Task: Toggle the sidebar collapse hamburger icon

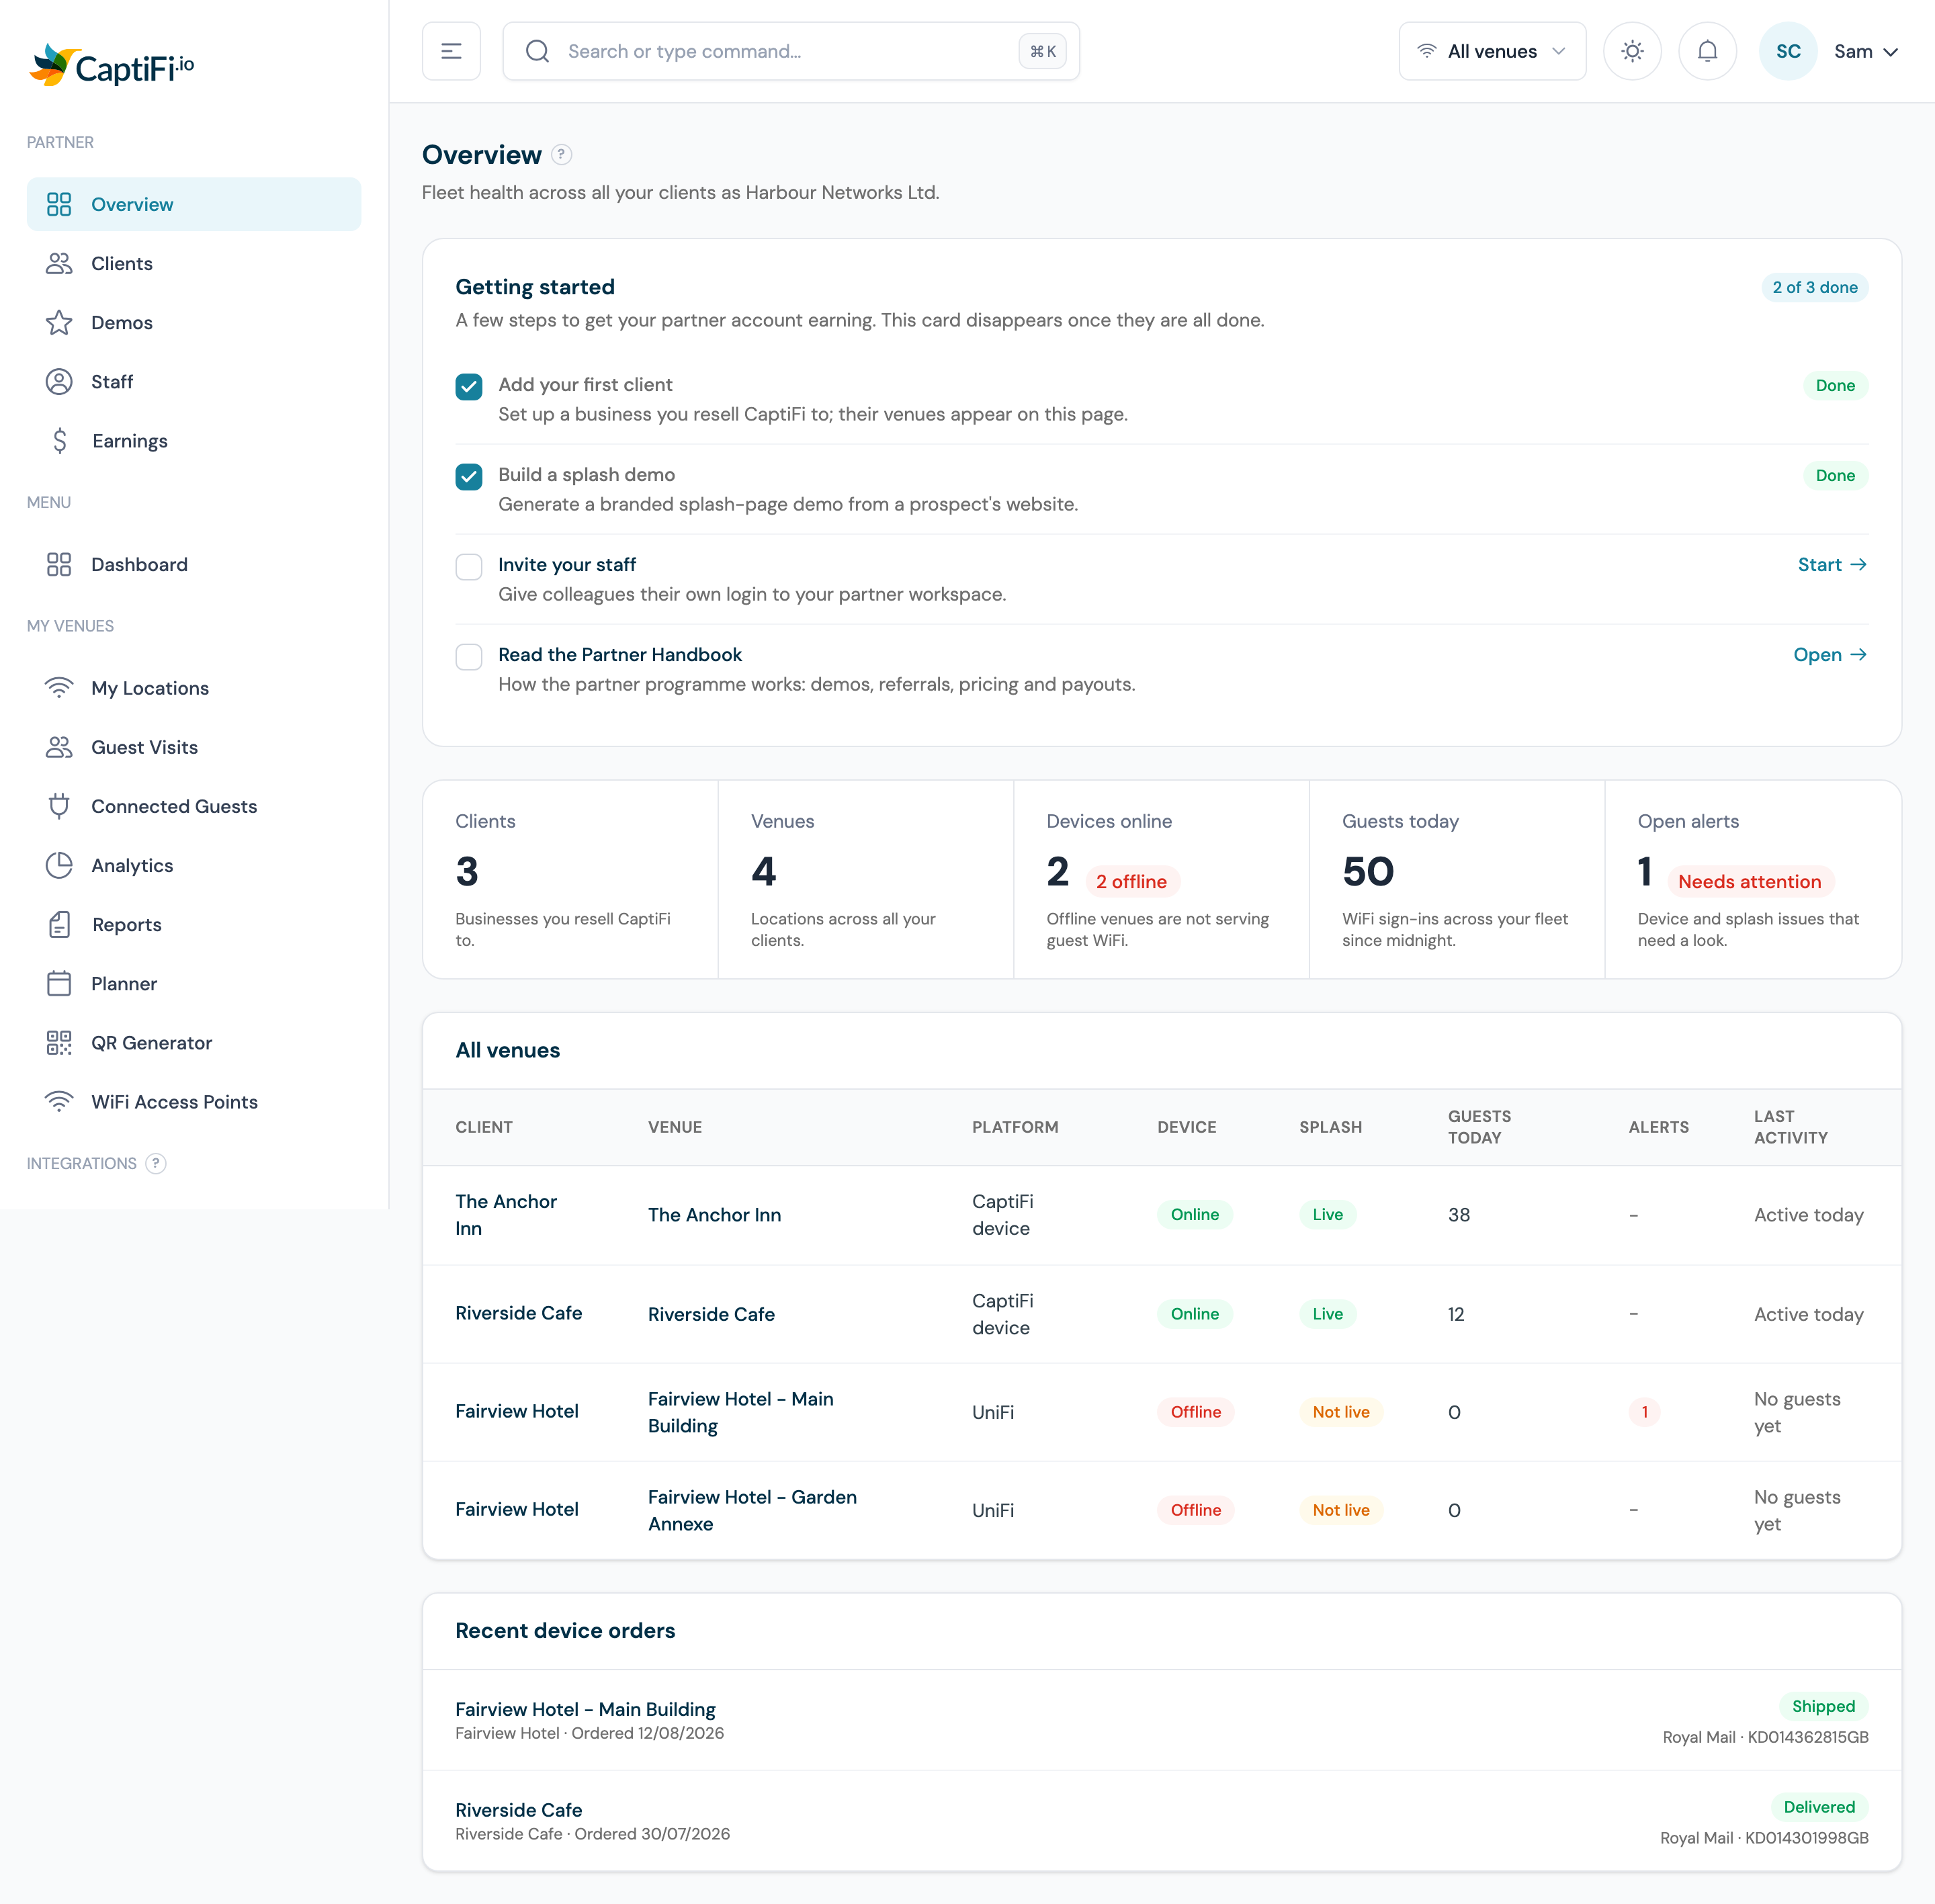Action: [451, 51]
